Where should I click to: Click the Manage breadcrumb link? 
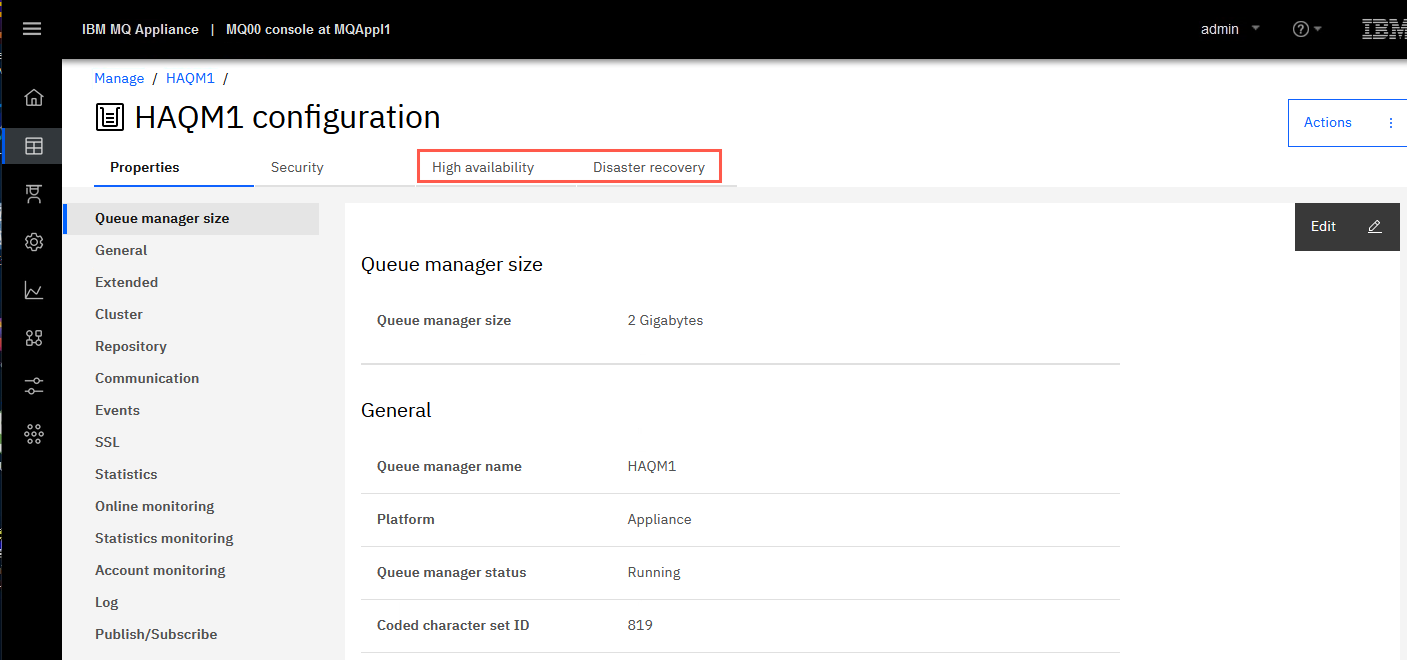pos(119,78)
